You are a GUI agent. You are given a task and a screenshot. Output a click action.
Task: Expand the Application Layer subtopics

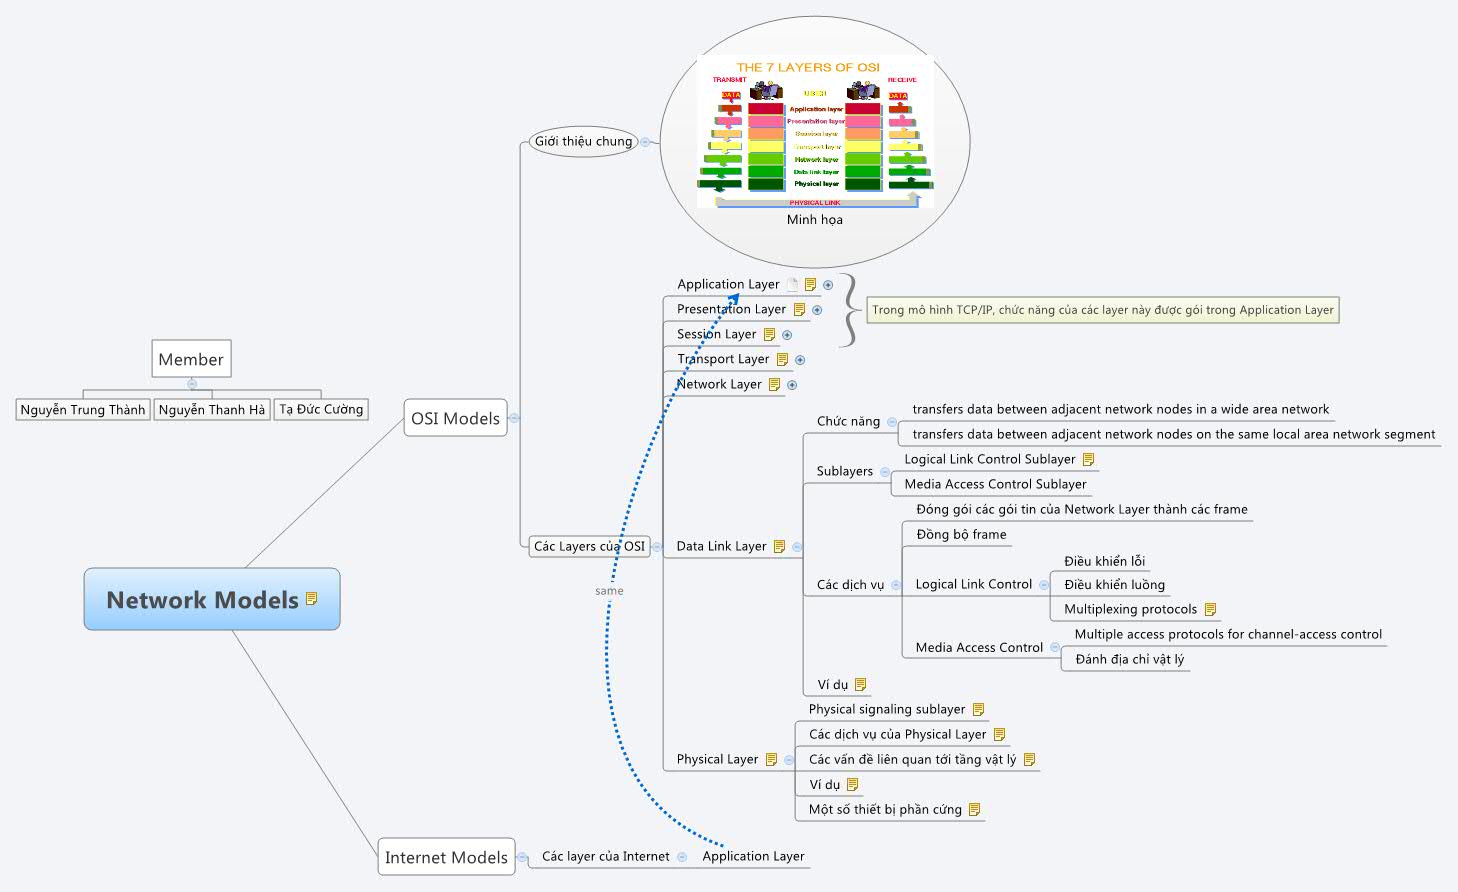828,284
